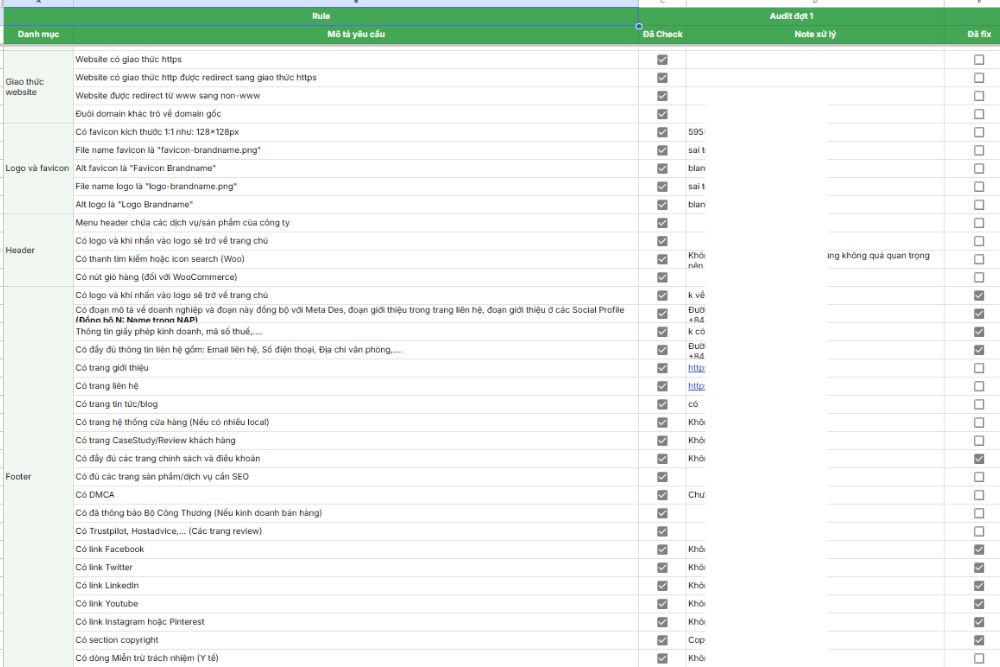Tick Đã fix for 'File name logo là logo-brandname.png'

pyautogui.click(x=979, y=187)
